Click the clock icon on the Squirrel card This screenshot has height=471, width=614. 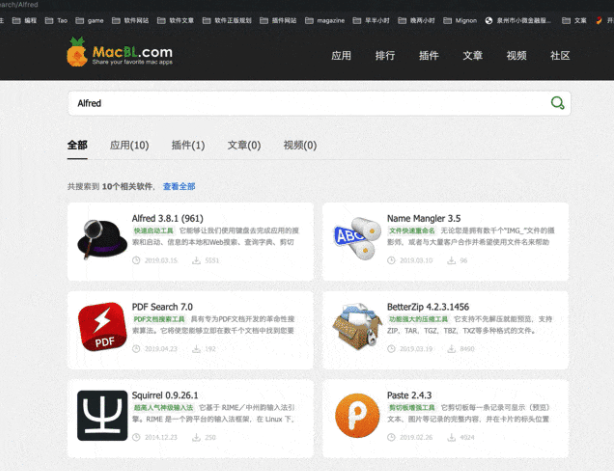tap(136, 437)
